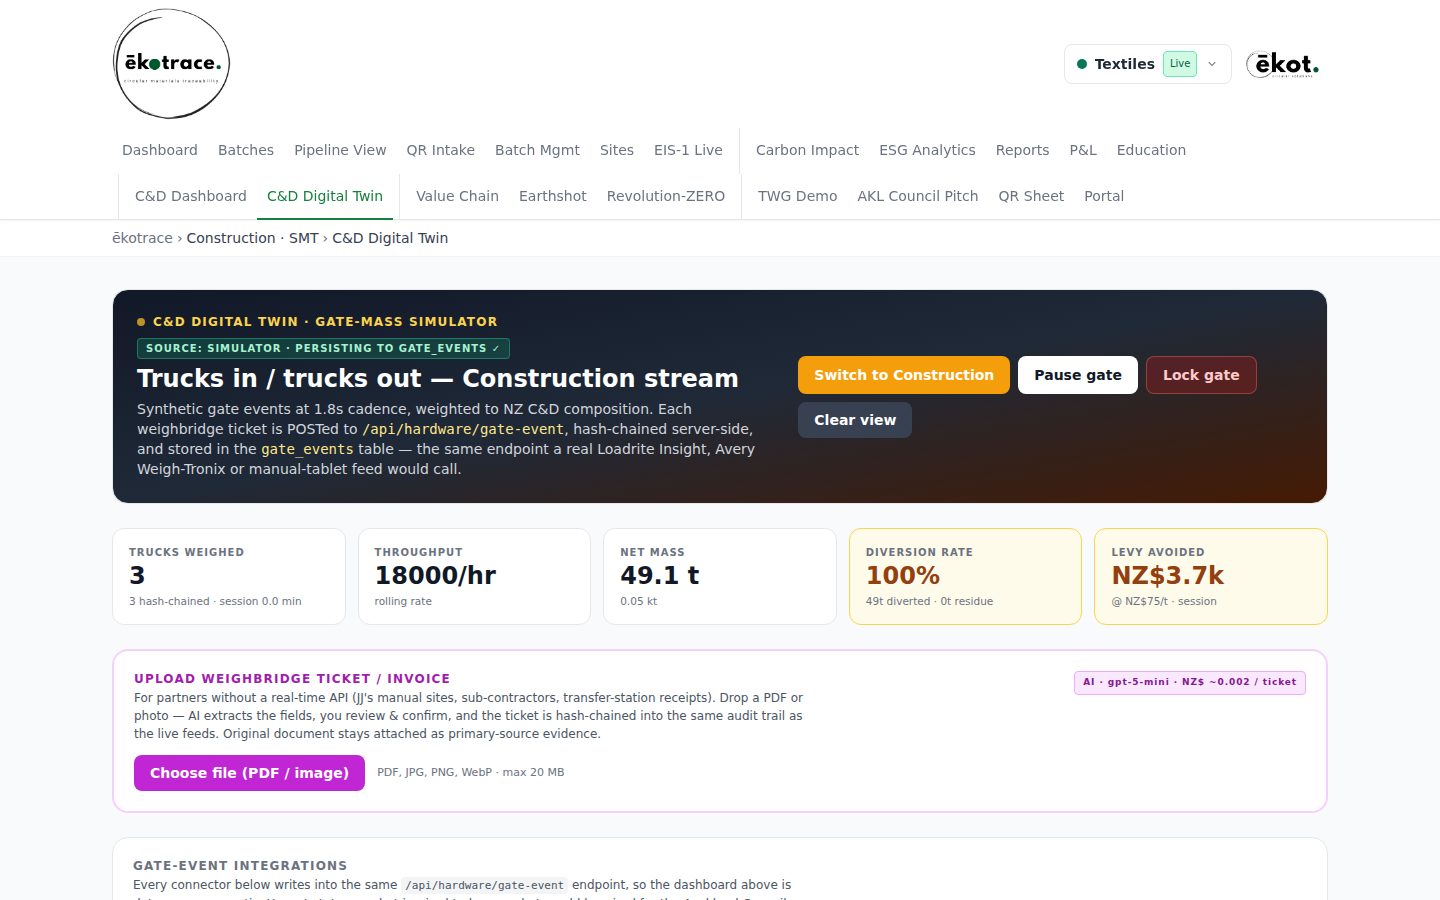Click the green Live badge

pyautogui.click(x=1180, y=64)
